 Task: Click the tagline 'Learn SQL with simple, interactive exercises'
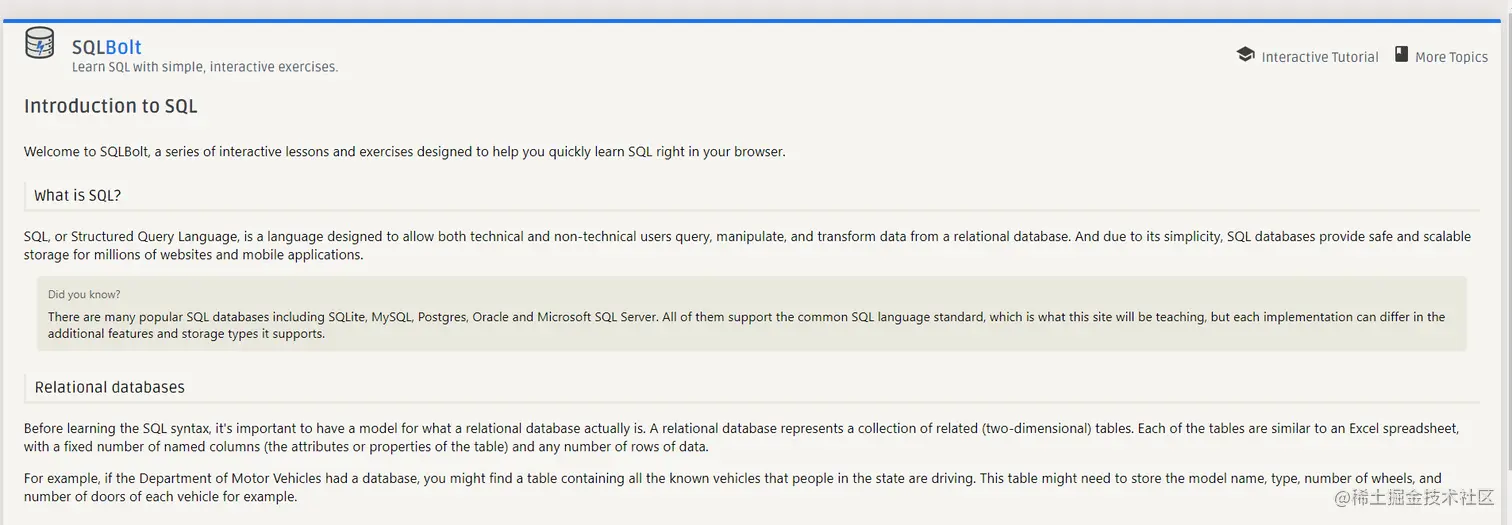click(x=205, y=67)
